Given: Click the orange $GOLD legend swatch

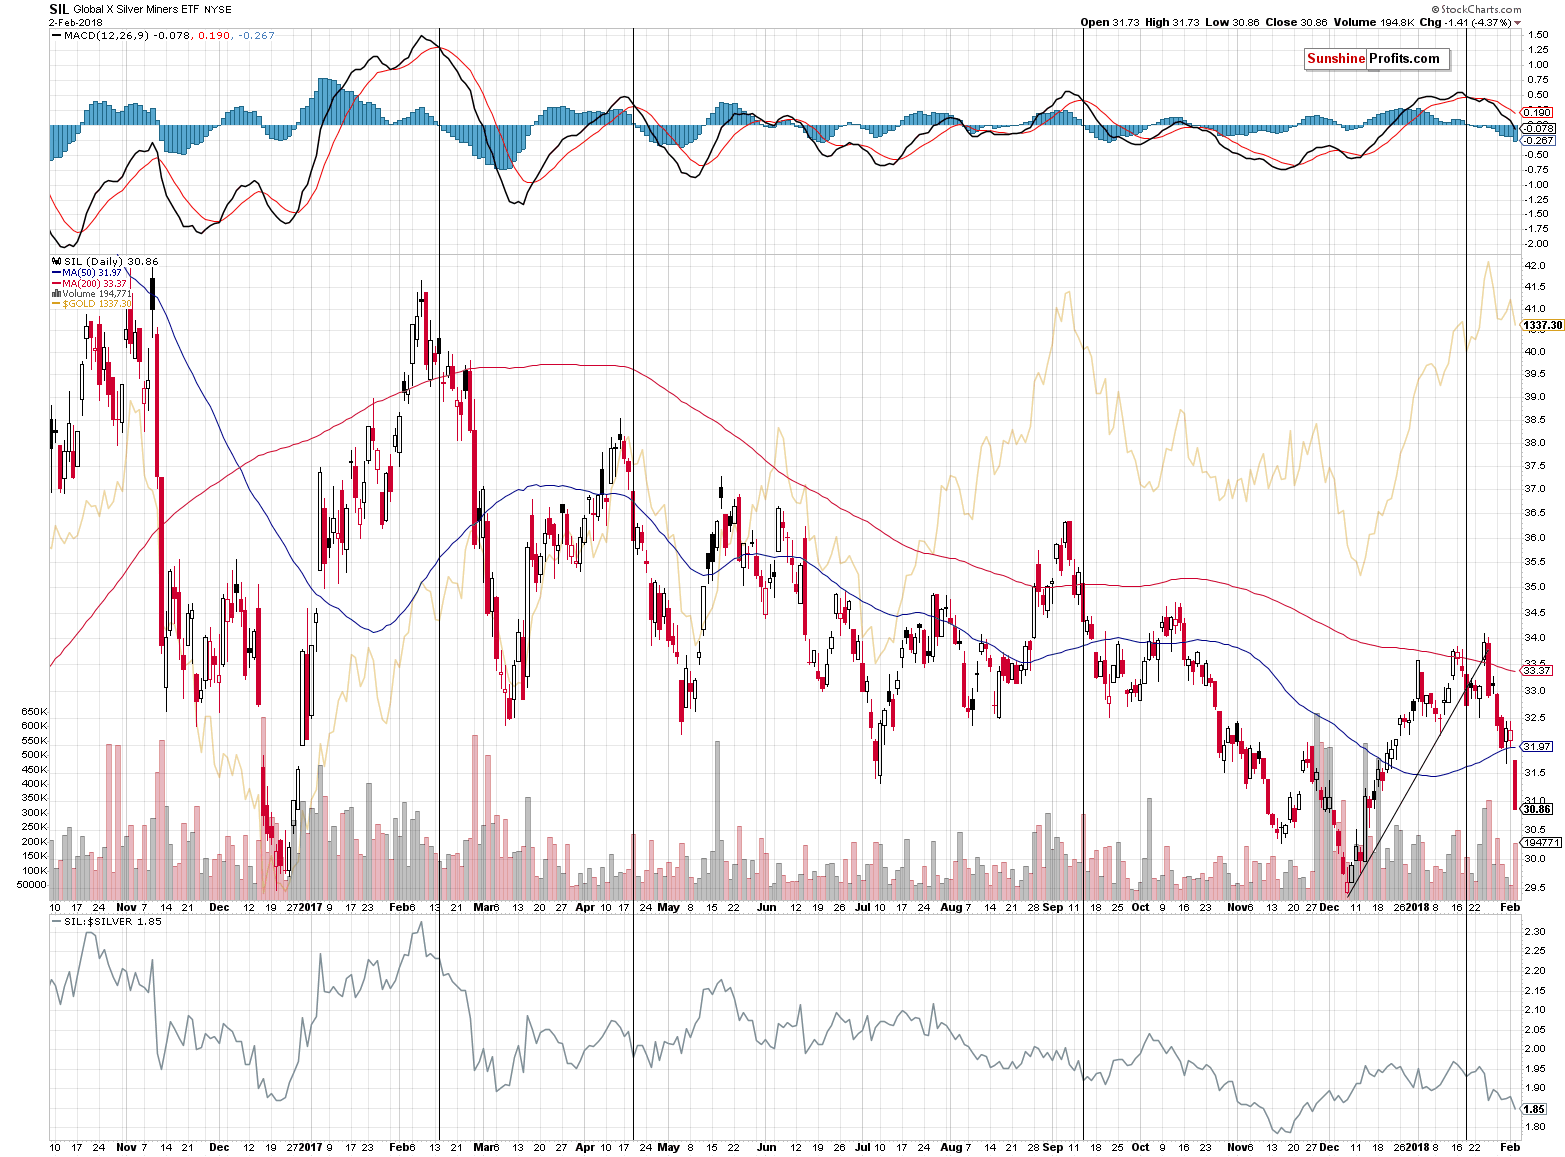Looking at the screenshot, I should click(x=56, y=304).
